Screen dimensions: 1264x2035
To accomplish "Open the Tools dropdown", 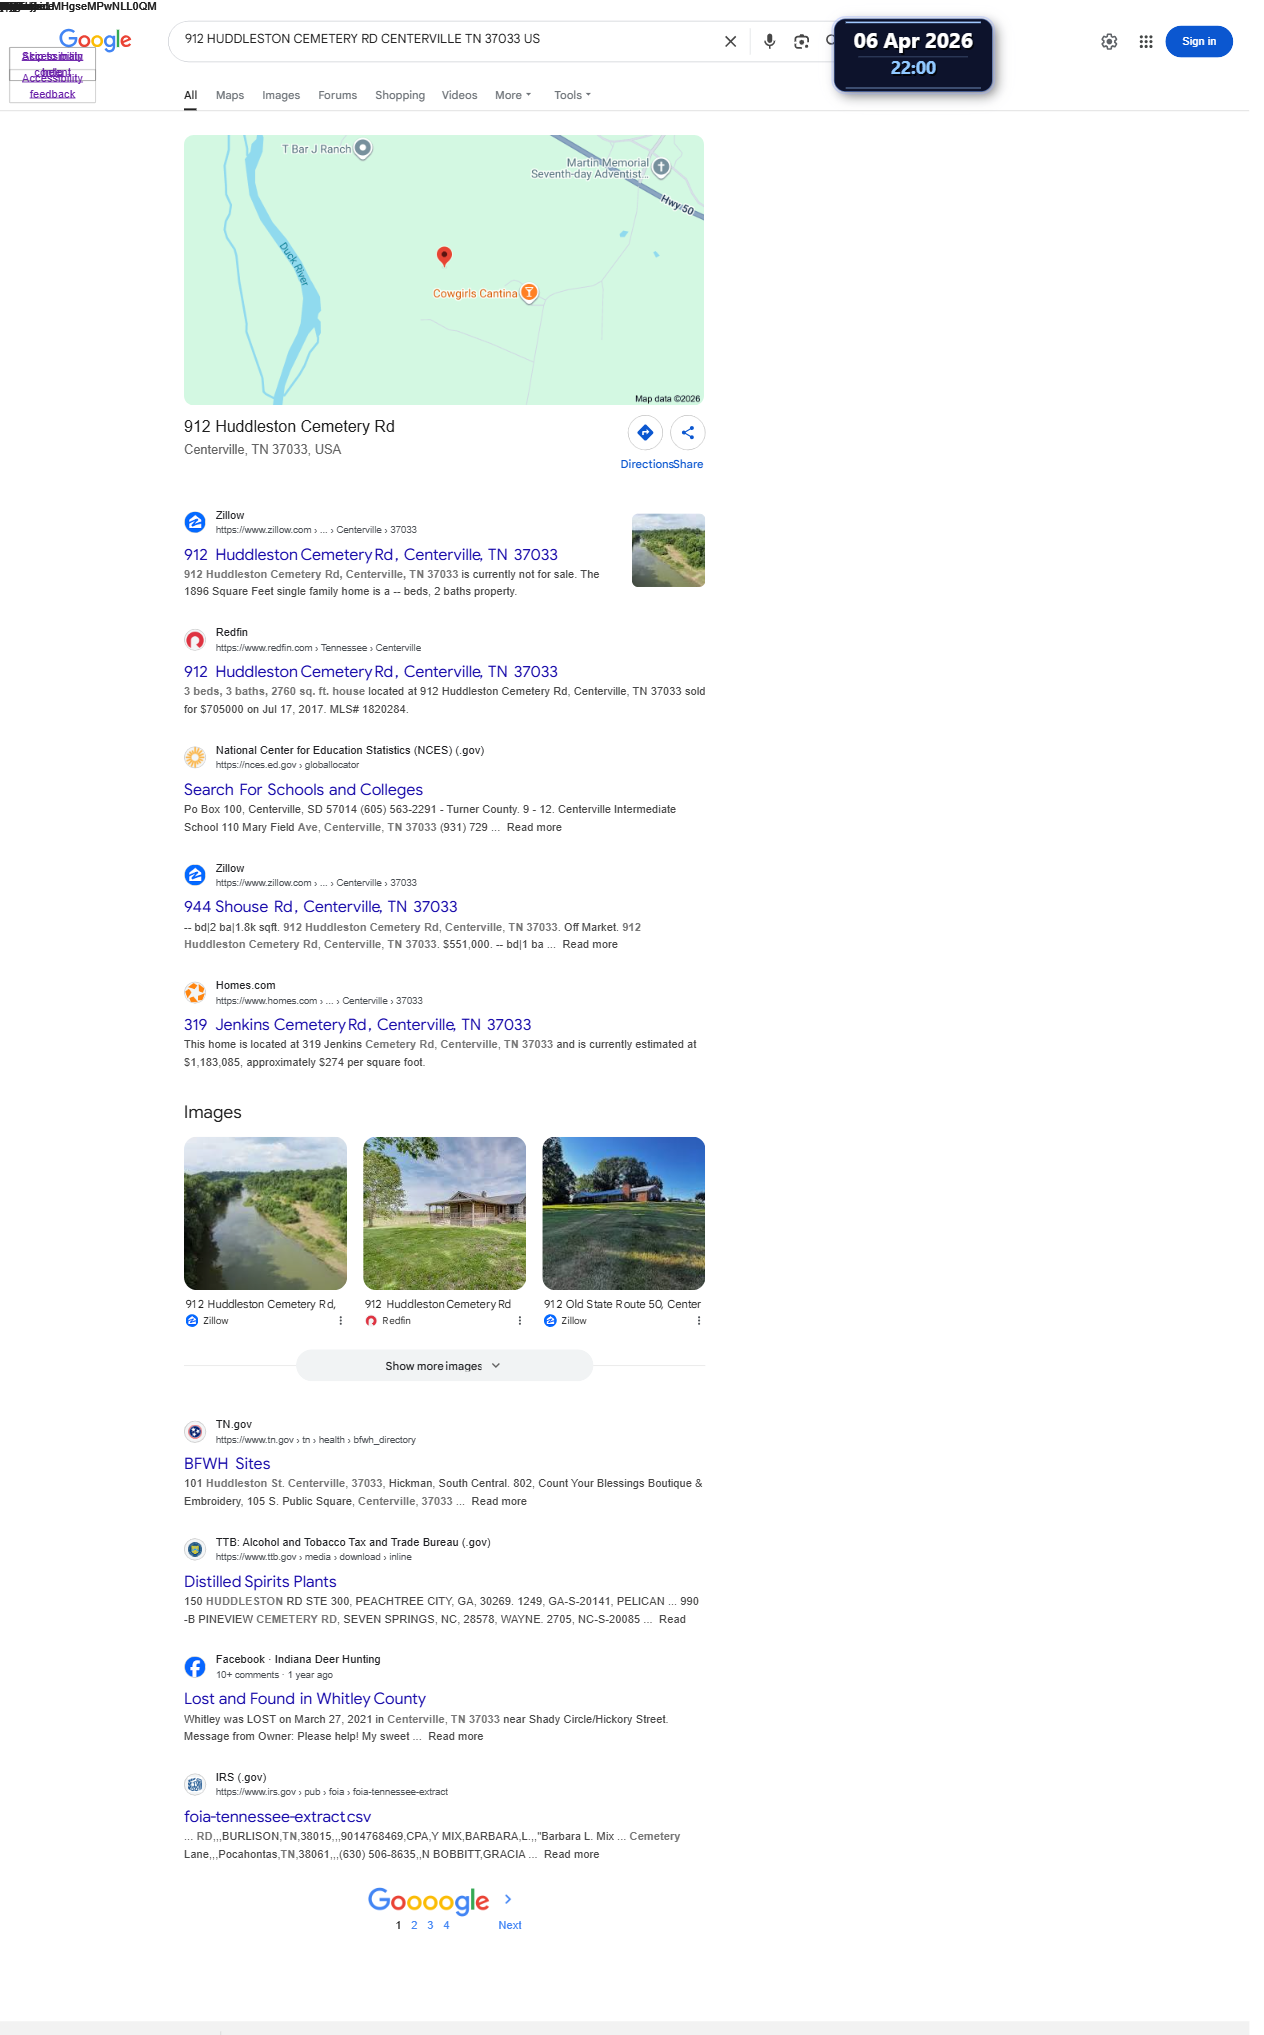I will (573, 95).
